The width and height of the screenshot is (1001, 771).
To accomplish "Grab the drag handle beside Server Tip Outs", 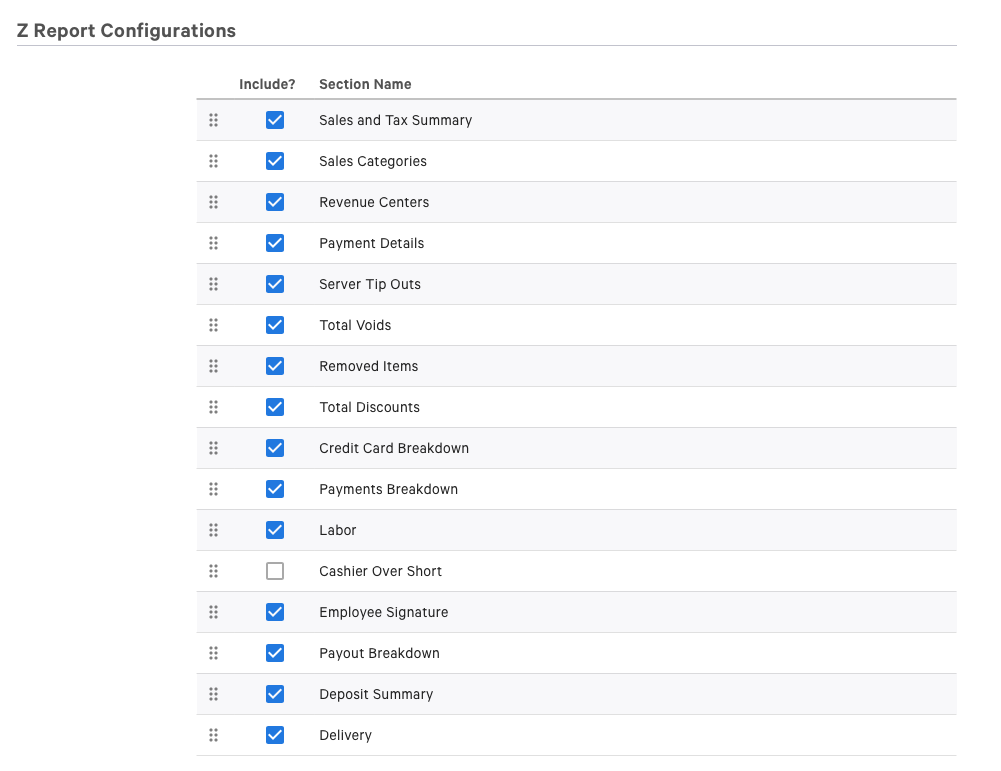I will click(213, 284).
